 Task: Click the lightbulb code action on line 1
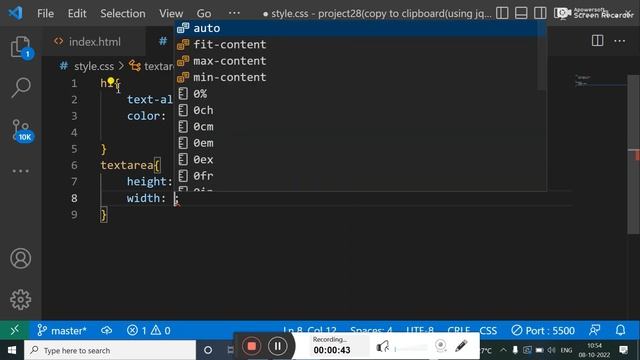click(x=111, y=82)
